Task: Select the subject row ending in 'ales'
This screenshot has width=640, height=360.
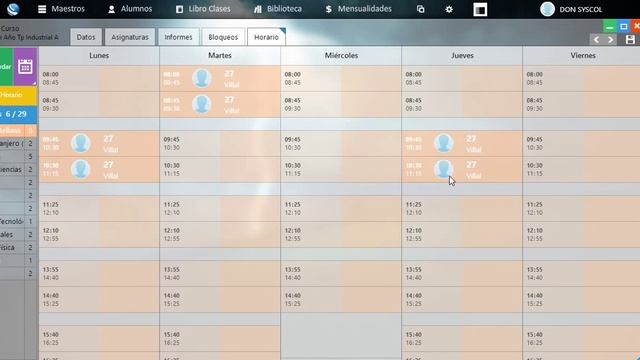Action: click(x=18, y=234)
